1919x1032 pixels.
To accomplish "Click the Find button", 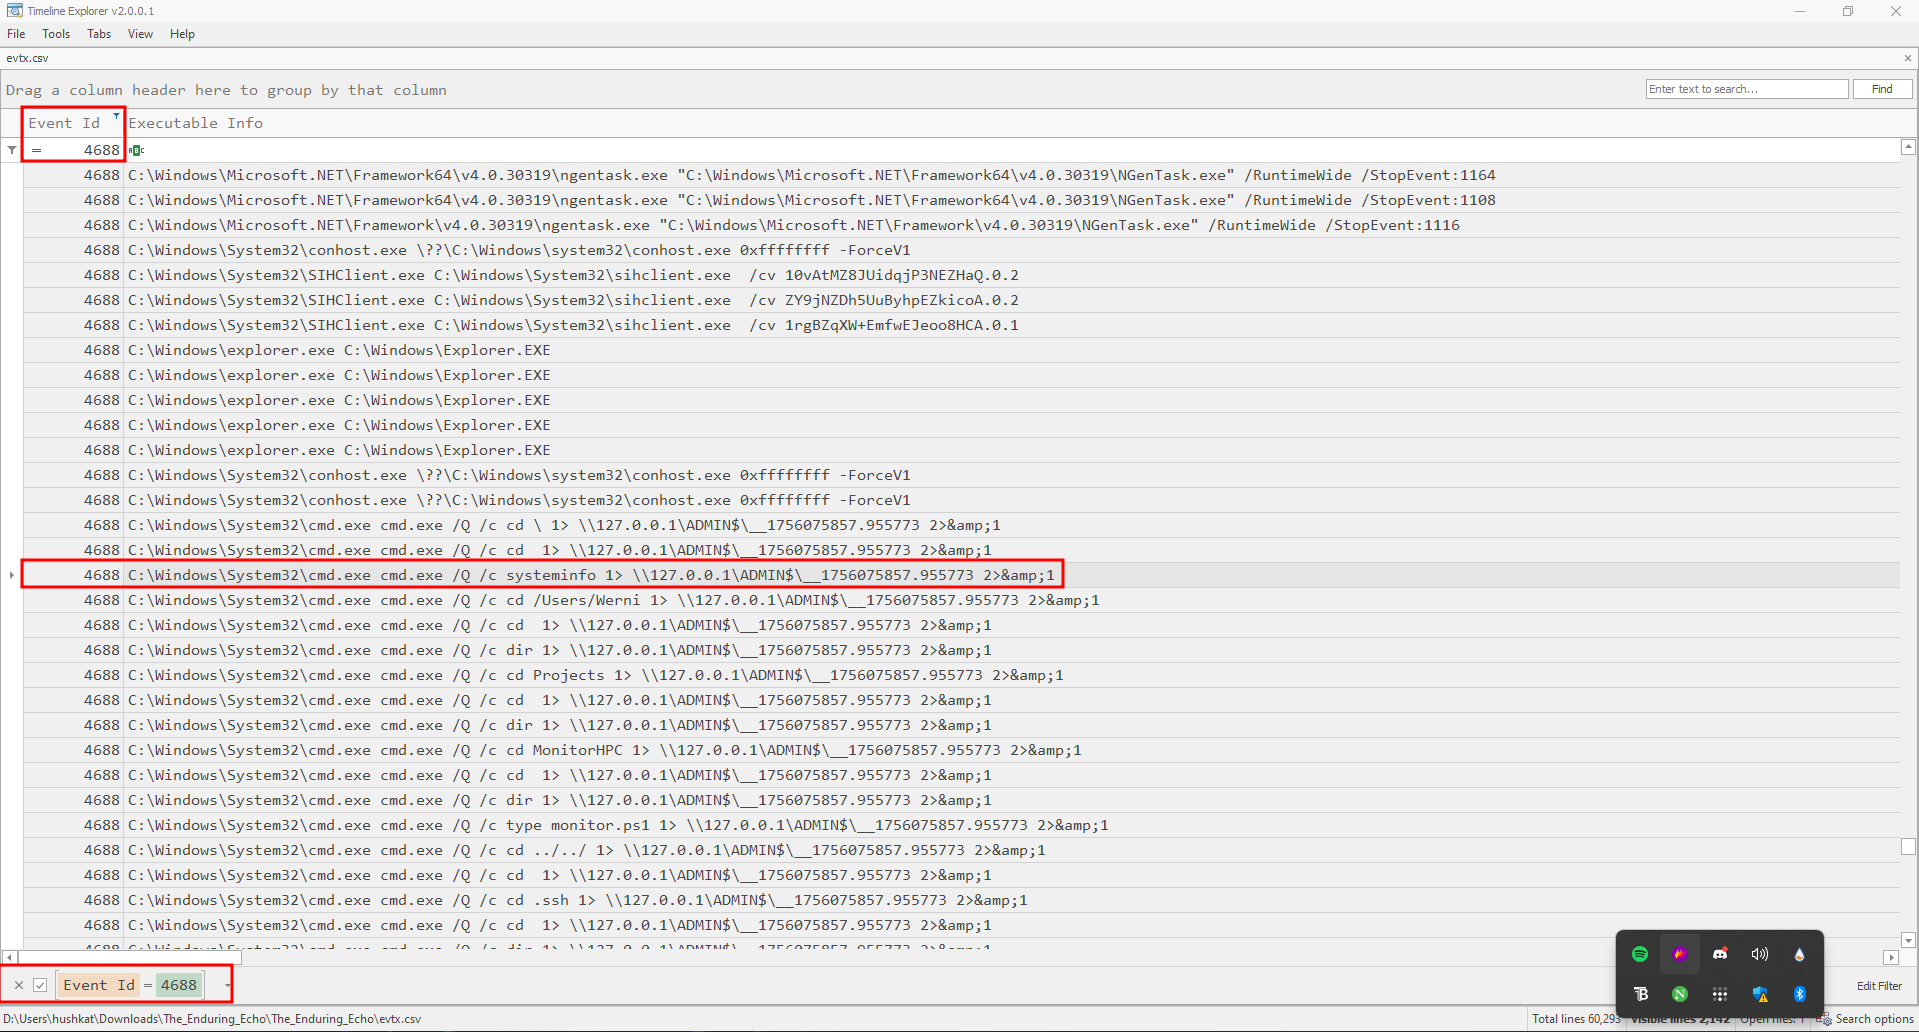I will (x=1882, y=89).
